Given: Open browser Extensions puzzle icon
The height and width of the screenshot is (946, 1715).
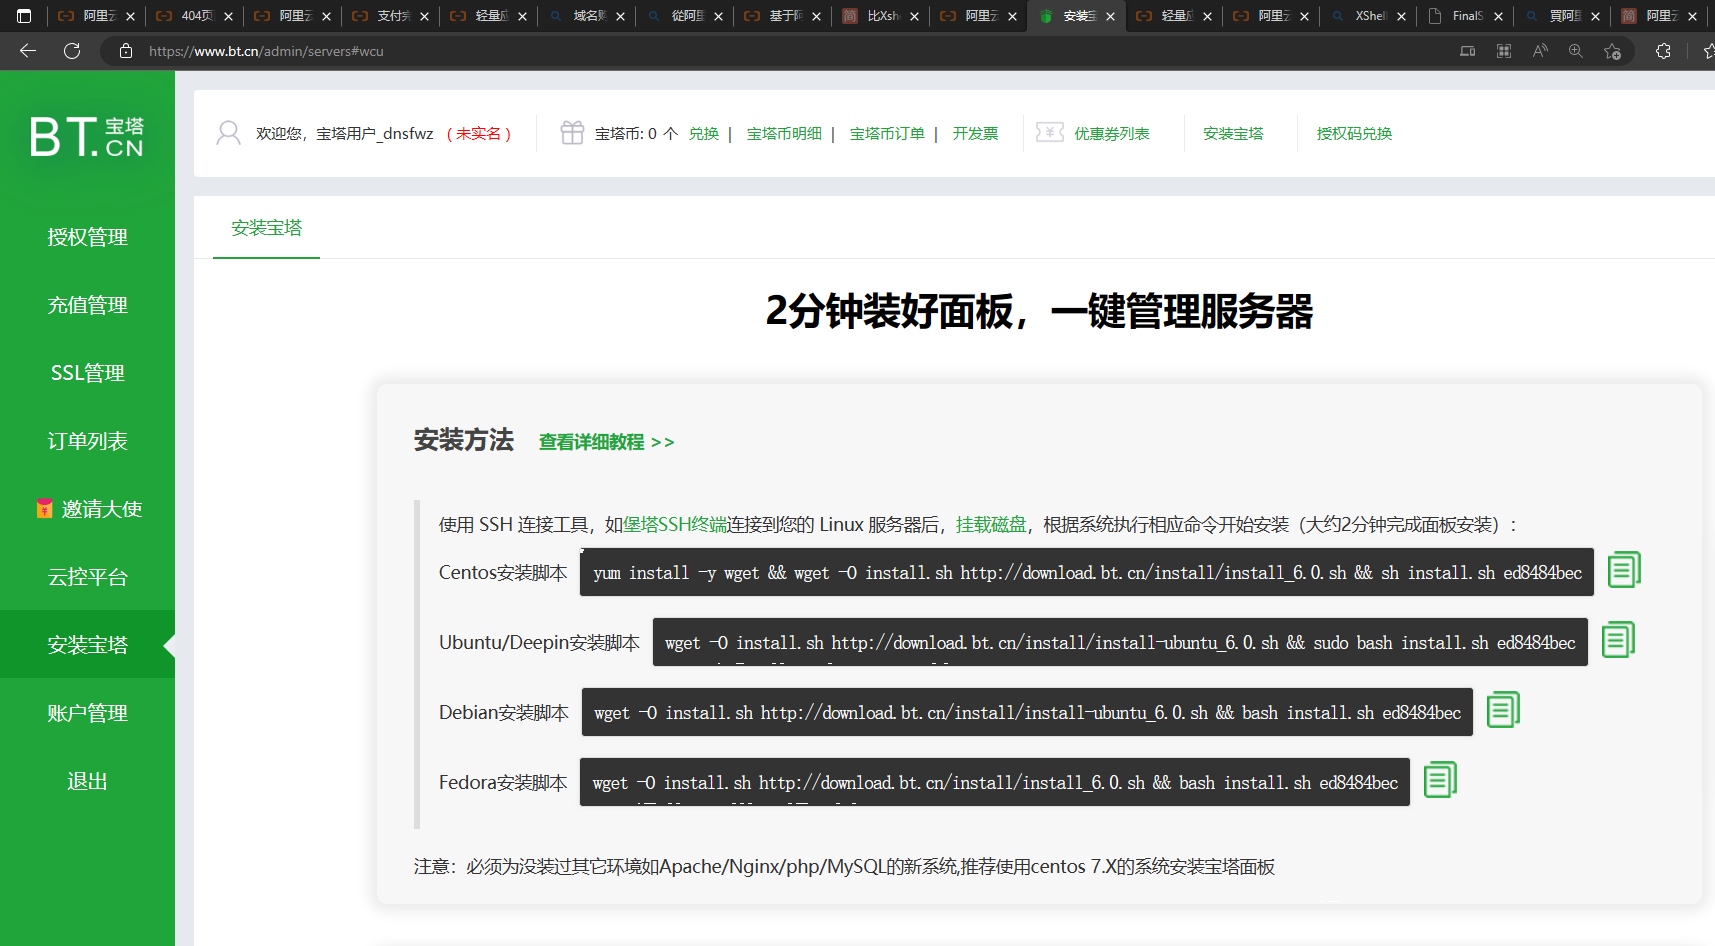Looking at the screenshot, I should [1663, 51].
